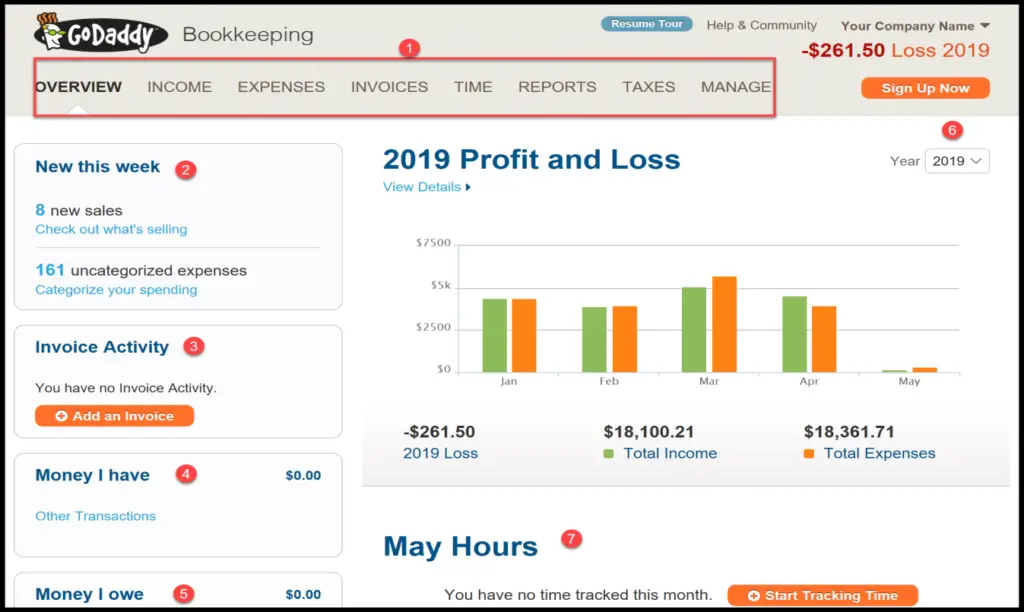Expand Your Company Name menu
This screenshot has height=612, width=1024.
coord(915,26)
